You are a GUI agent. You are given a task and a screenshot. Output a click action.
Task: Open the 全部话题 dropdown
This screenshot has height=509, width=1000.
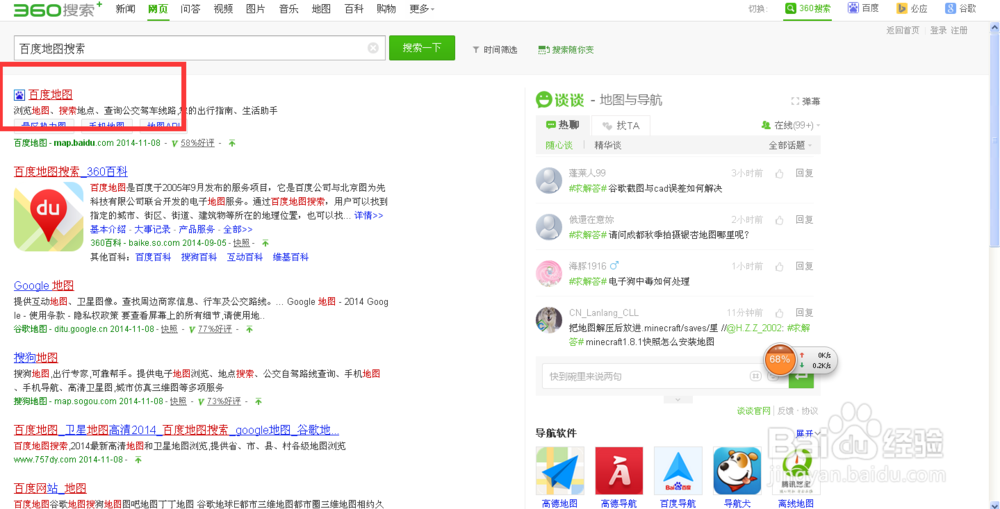pyautogui.click(x=791, y=145)
